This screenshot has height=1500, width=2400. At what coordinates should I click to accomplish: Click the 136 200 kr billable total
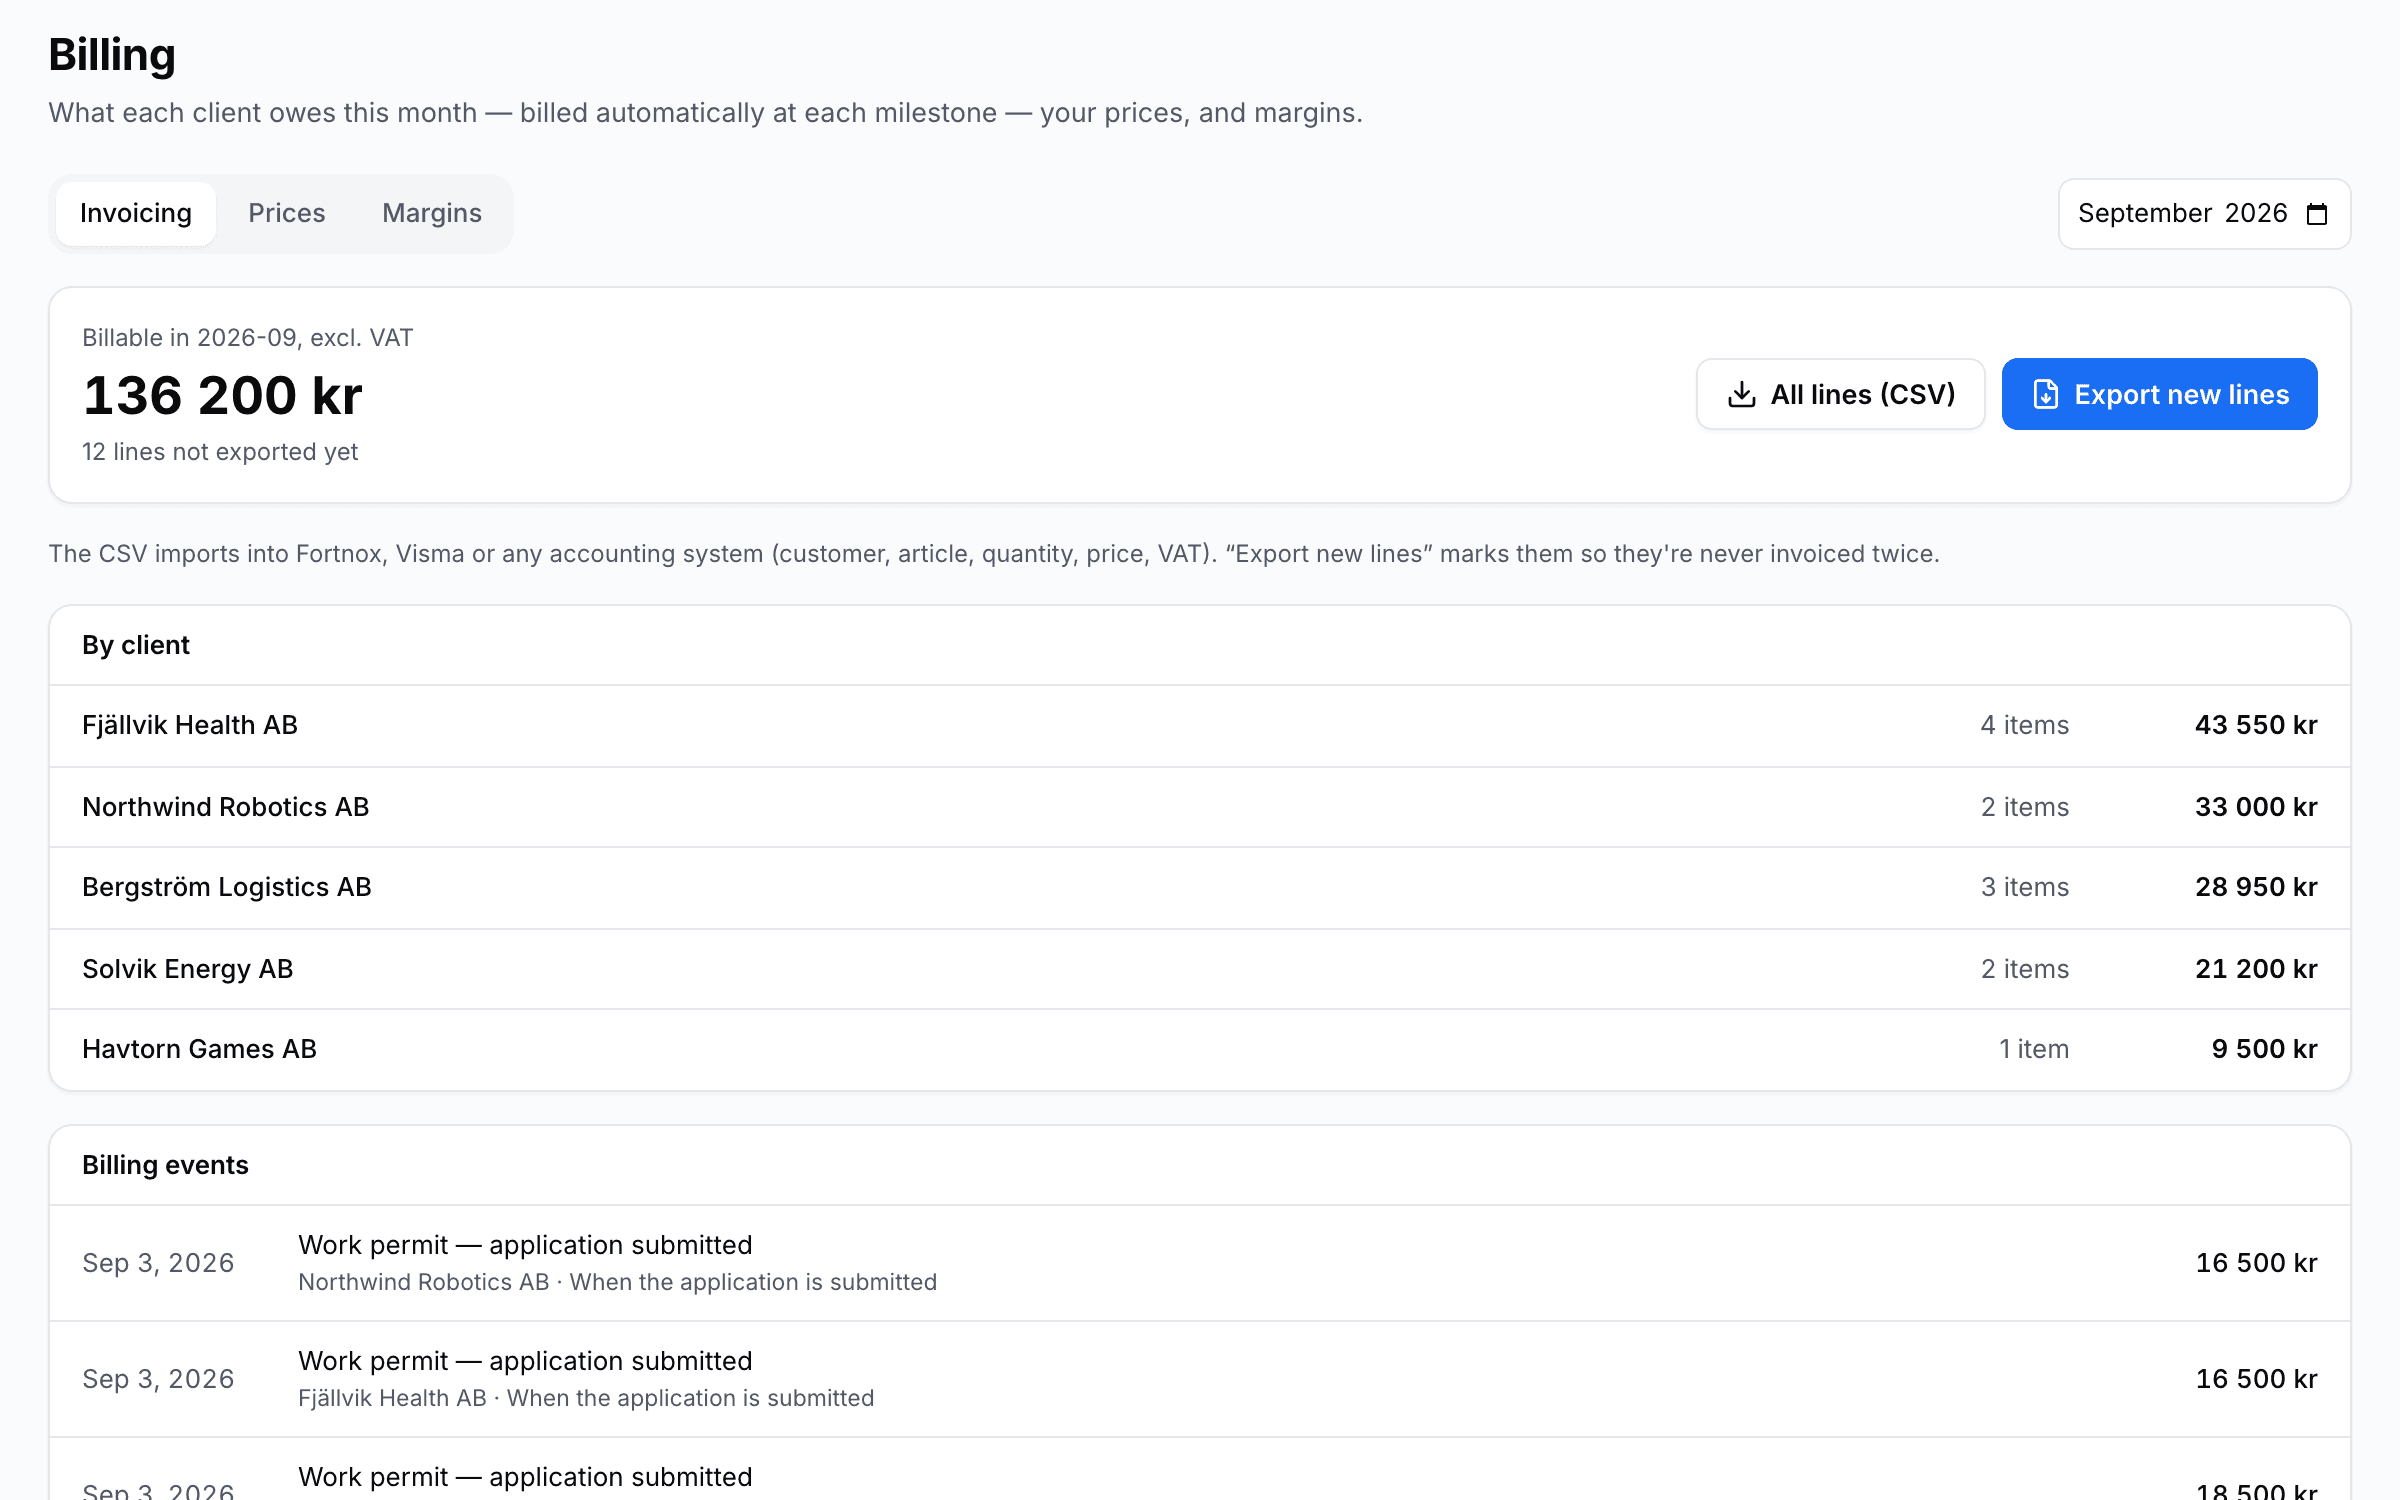tap(222, 395)
